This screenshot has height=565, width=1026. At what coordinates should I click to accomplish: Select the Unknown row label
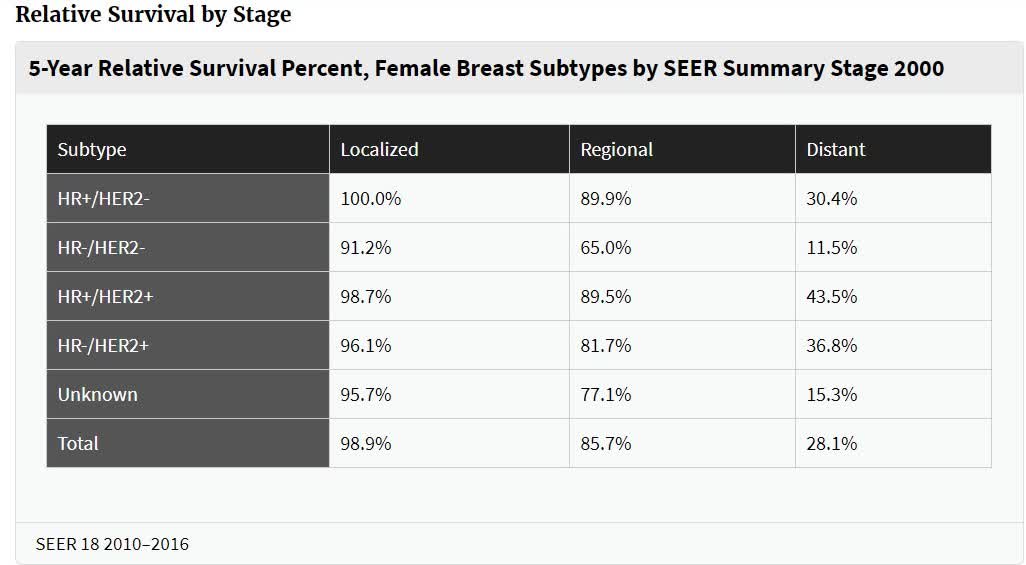coord(97,395)
